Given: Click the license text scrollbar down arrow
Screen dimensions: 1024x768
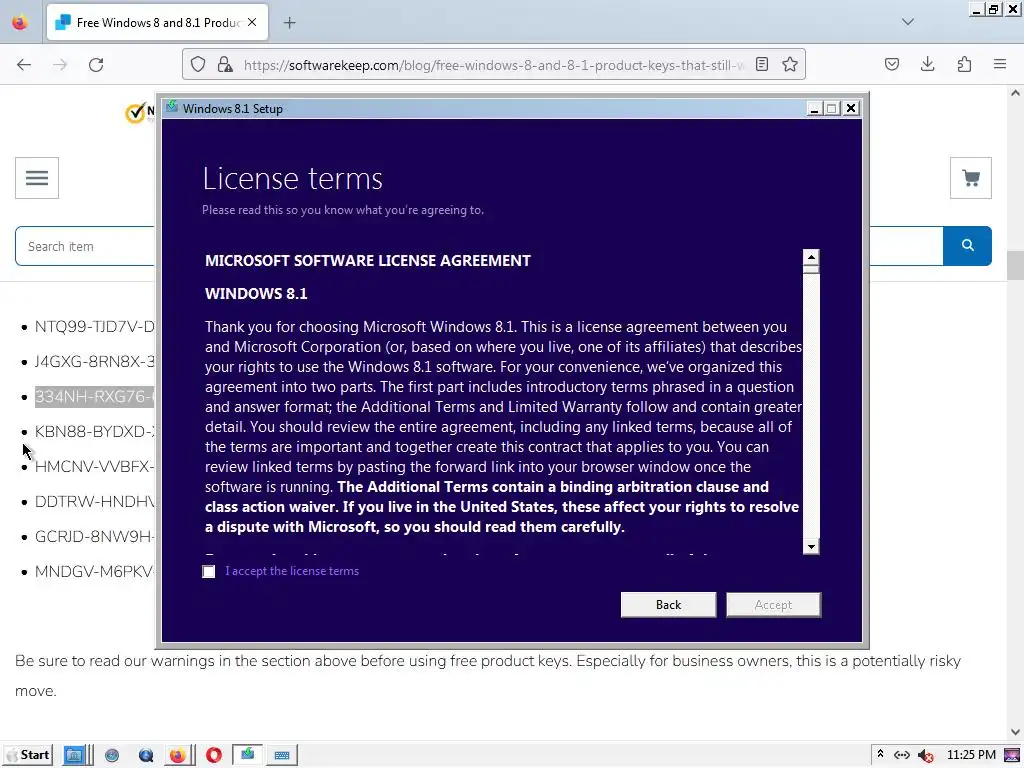Looking at the screenshot, I should click(x=811, y=547).
